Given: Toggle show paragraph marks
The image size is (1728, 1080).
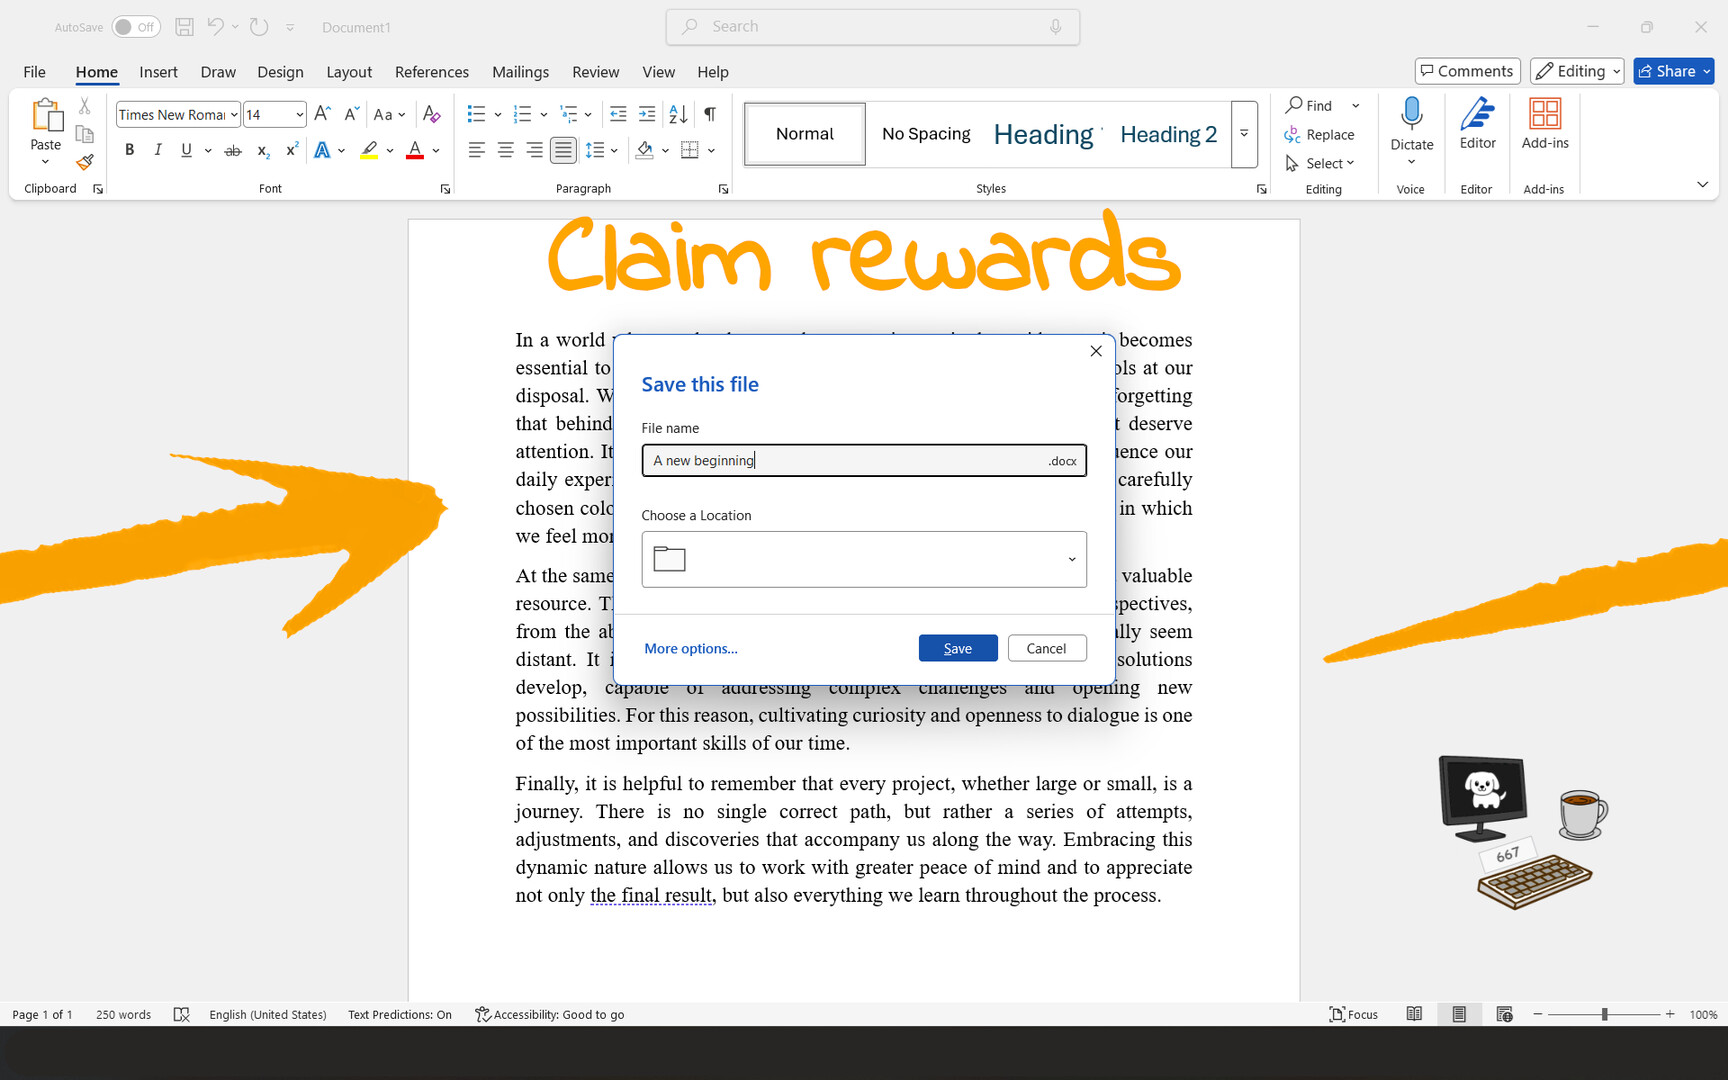Looking at the screenshot, I should point(710,114).
